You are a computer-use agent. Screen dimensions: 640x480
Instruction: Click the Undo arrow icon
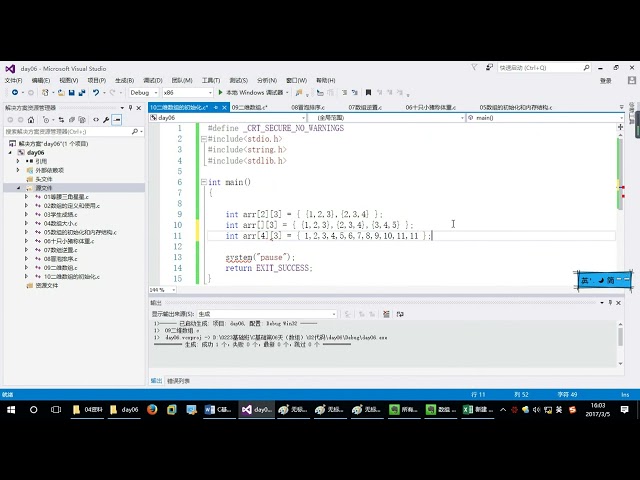(96, 93)
